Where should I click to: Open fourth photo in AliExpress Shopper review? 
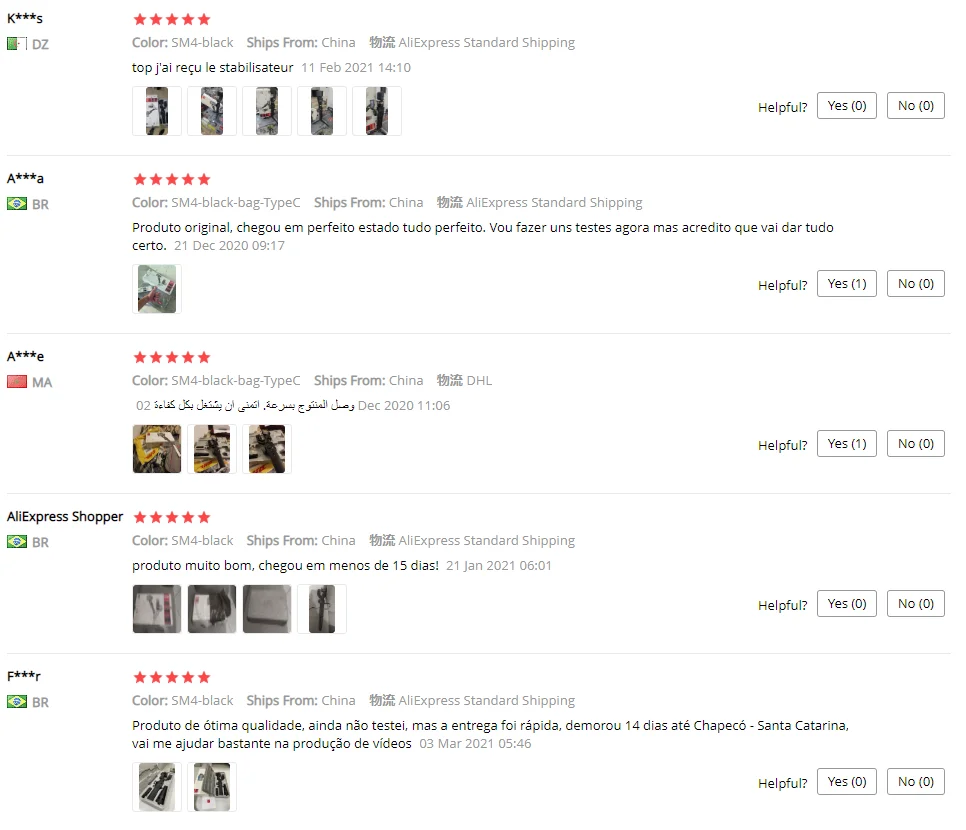[322, 609]
